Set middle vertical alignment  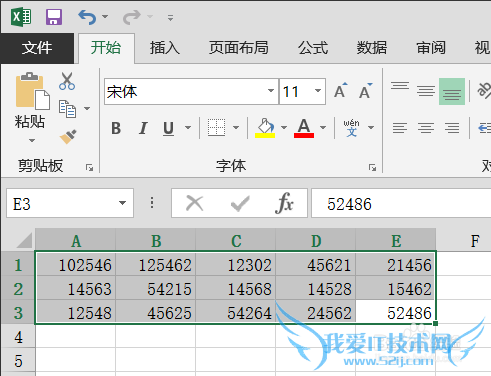426,91
